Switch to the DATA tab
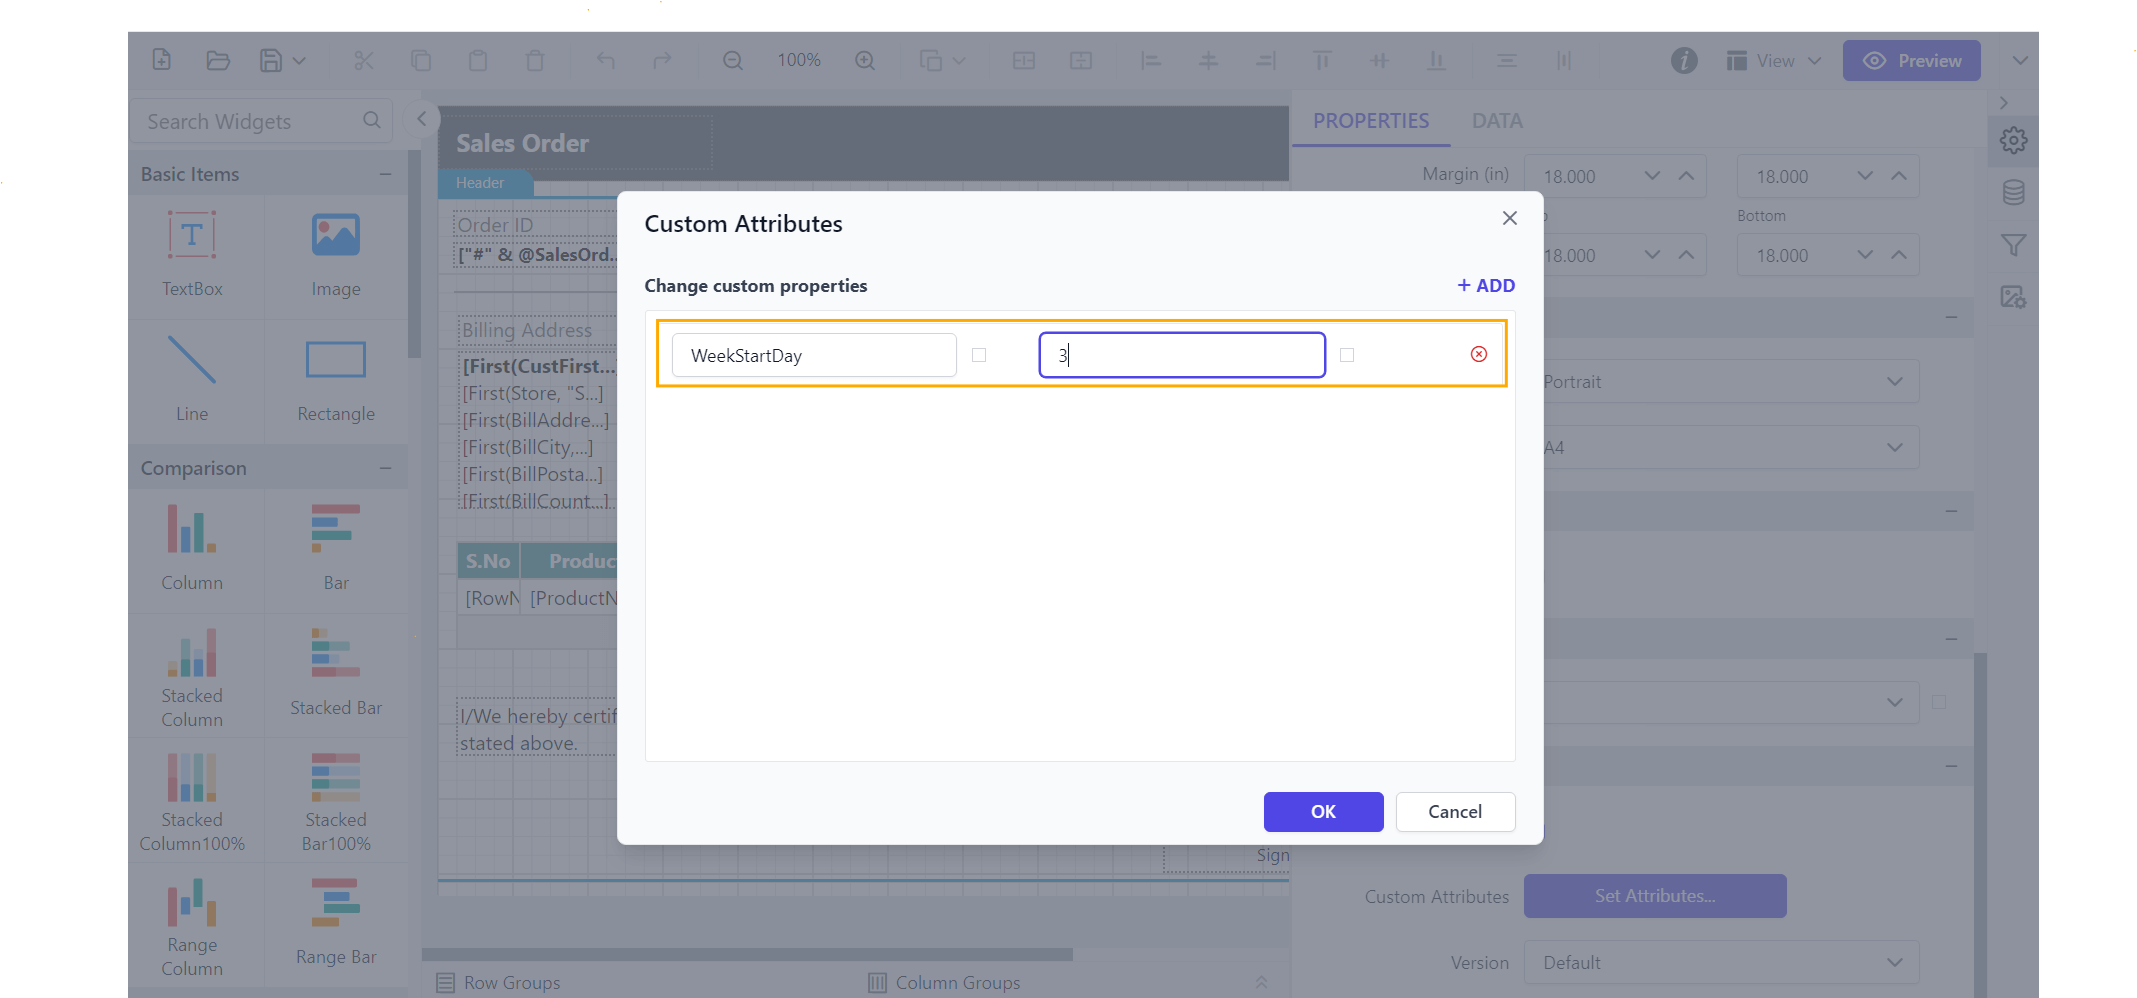This screenshot has width=2137, height=998. pos(1497,120)
